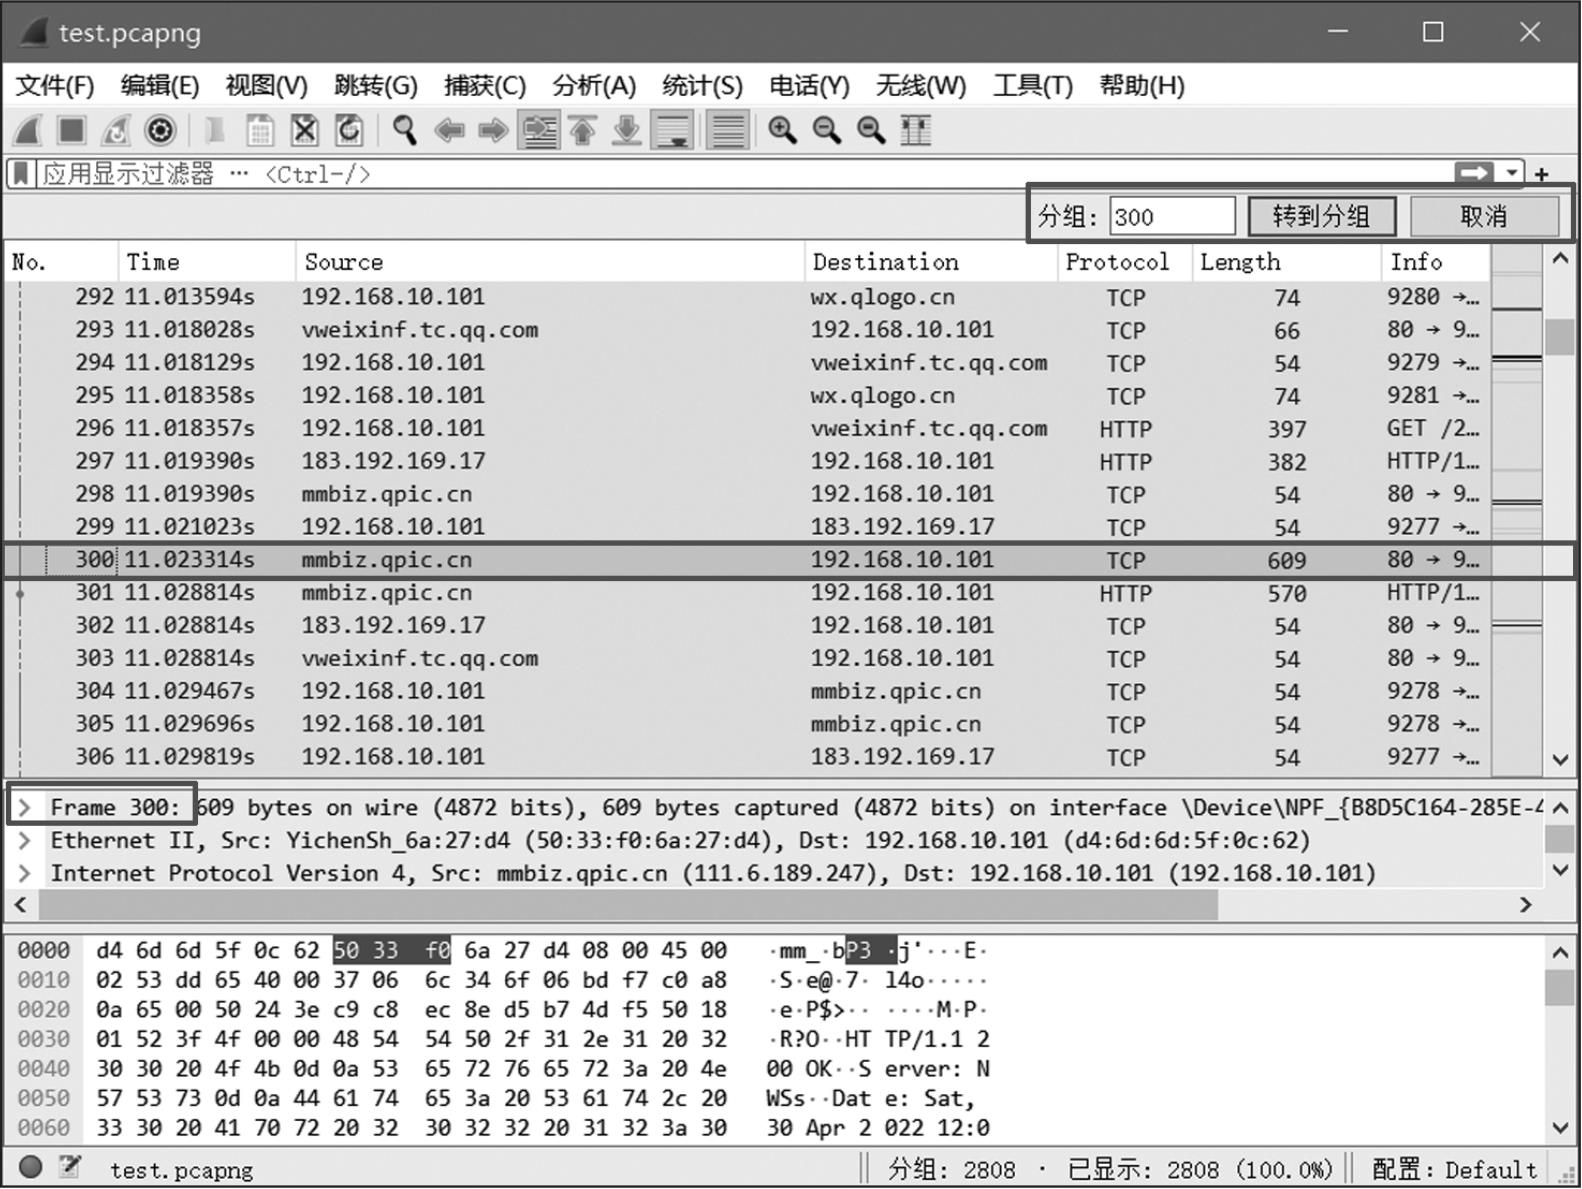Expand Internet Protocol Version 4 section

point(25,873)
